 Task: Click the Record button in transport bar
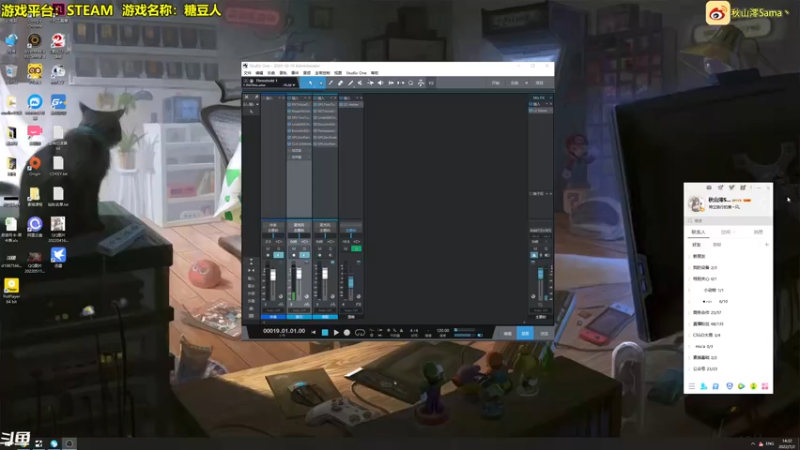pos(347,333)
